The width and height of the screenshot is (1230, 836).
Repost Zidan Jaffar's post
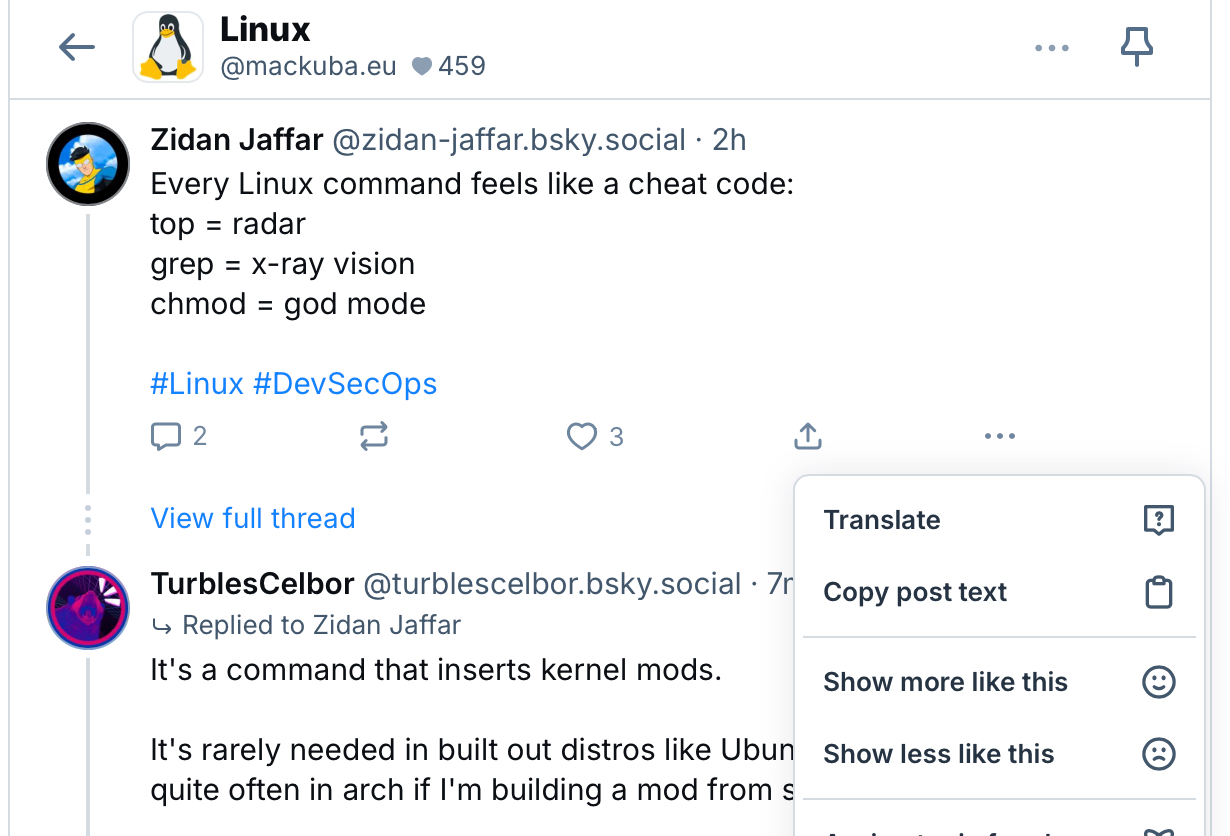(x=374, y=437)
